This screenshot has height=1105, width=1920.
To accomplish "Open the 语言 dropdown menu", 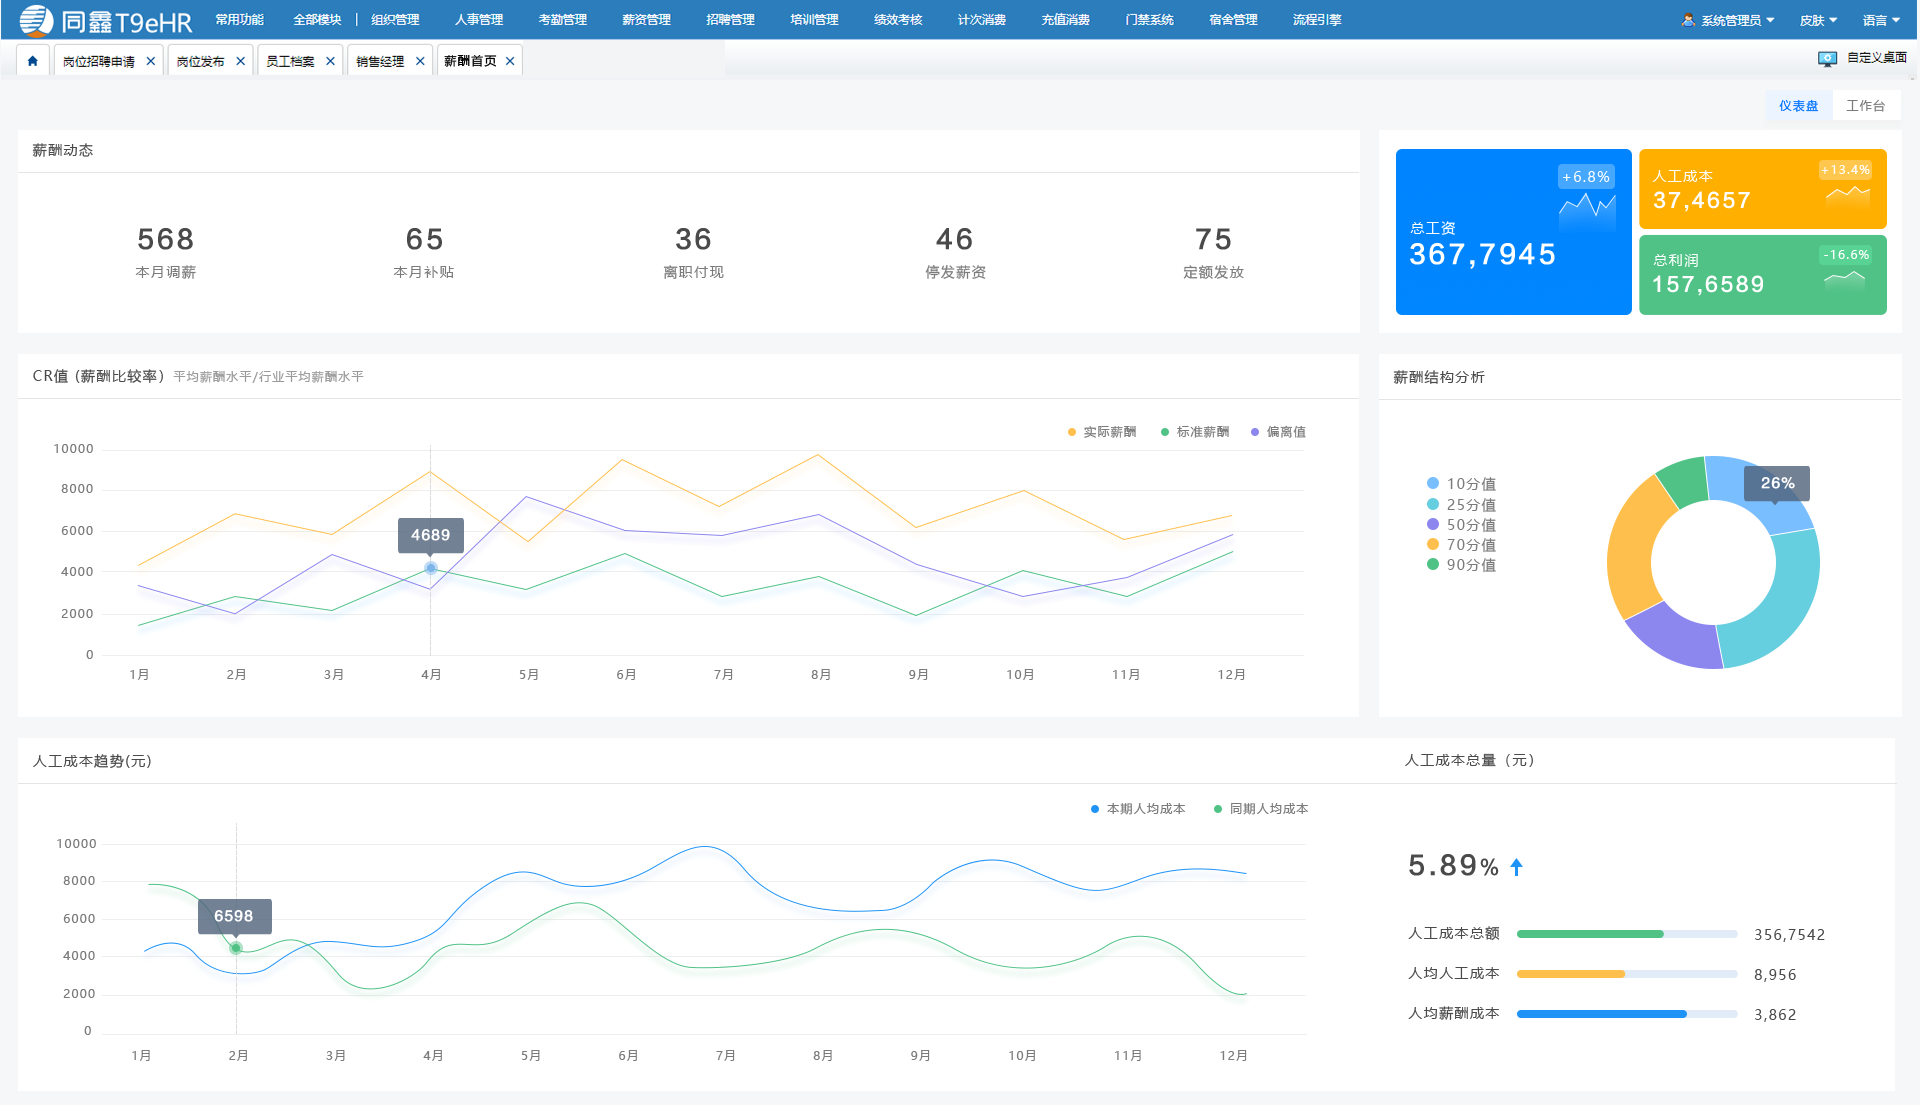I will pos(1881,20).
